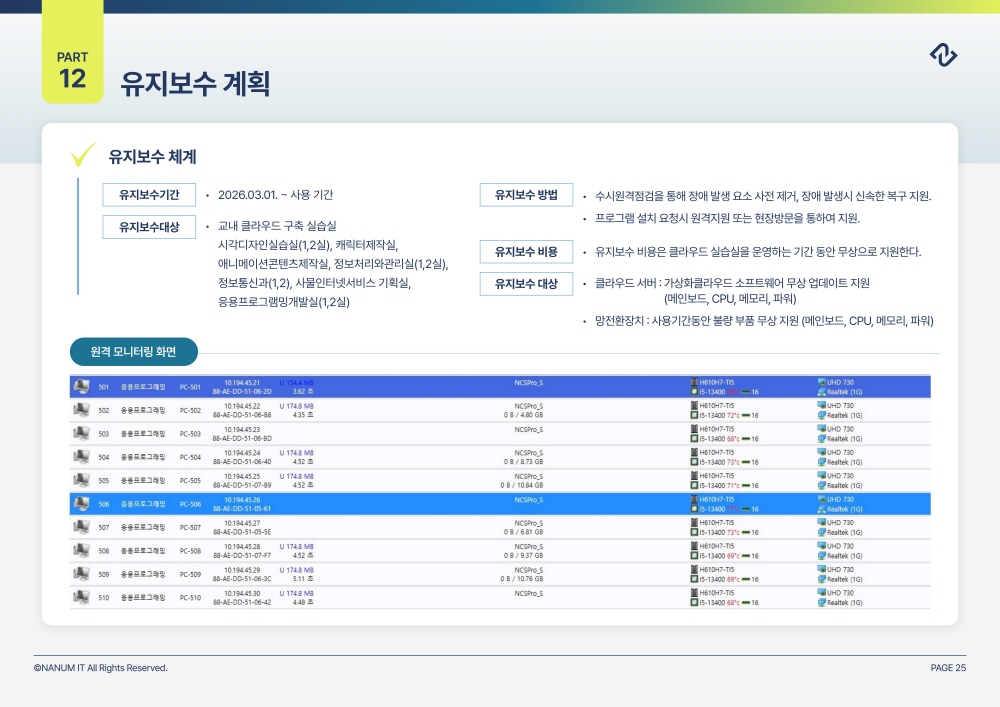
Task: Select the highlighted PC-506 row name
Action: point(190,504)
